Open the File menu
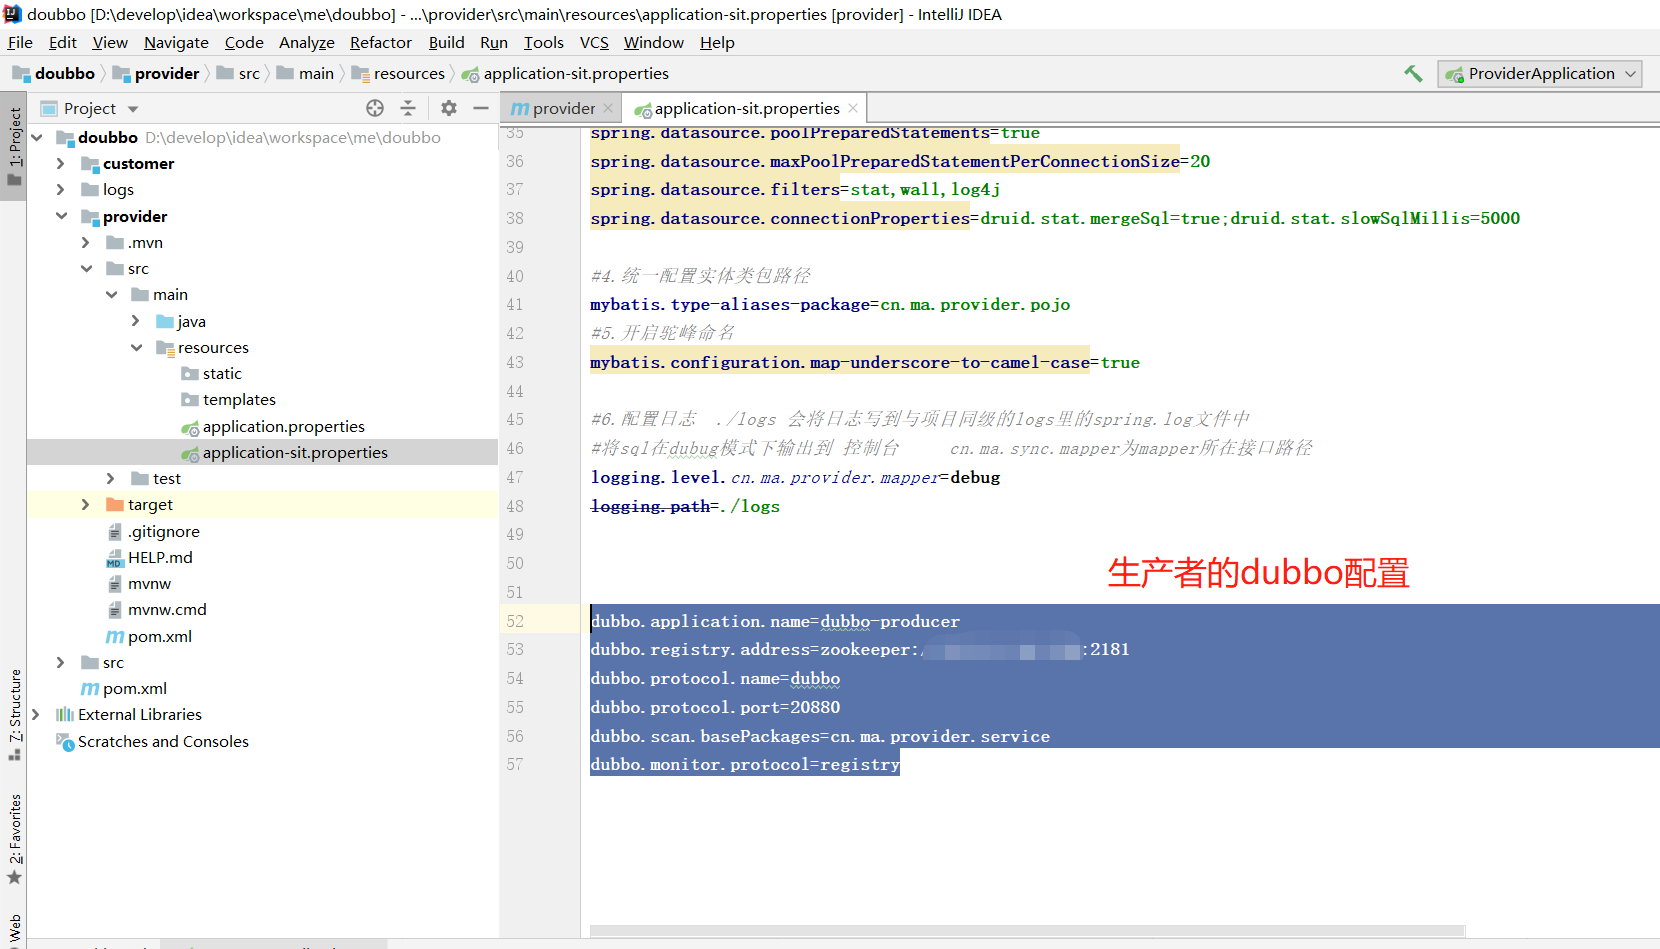1660x949 pixels. pyautogui.click(x=20, y=42)
